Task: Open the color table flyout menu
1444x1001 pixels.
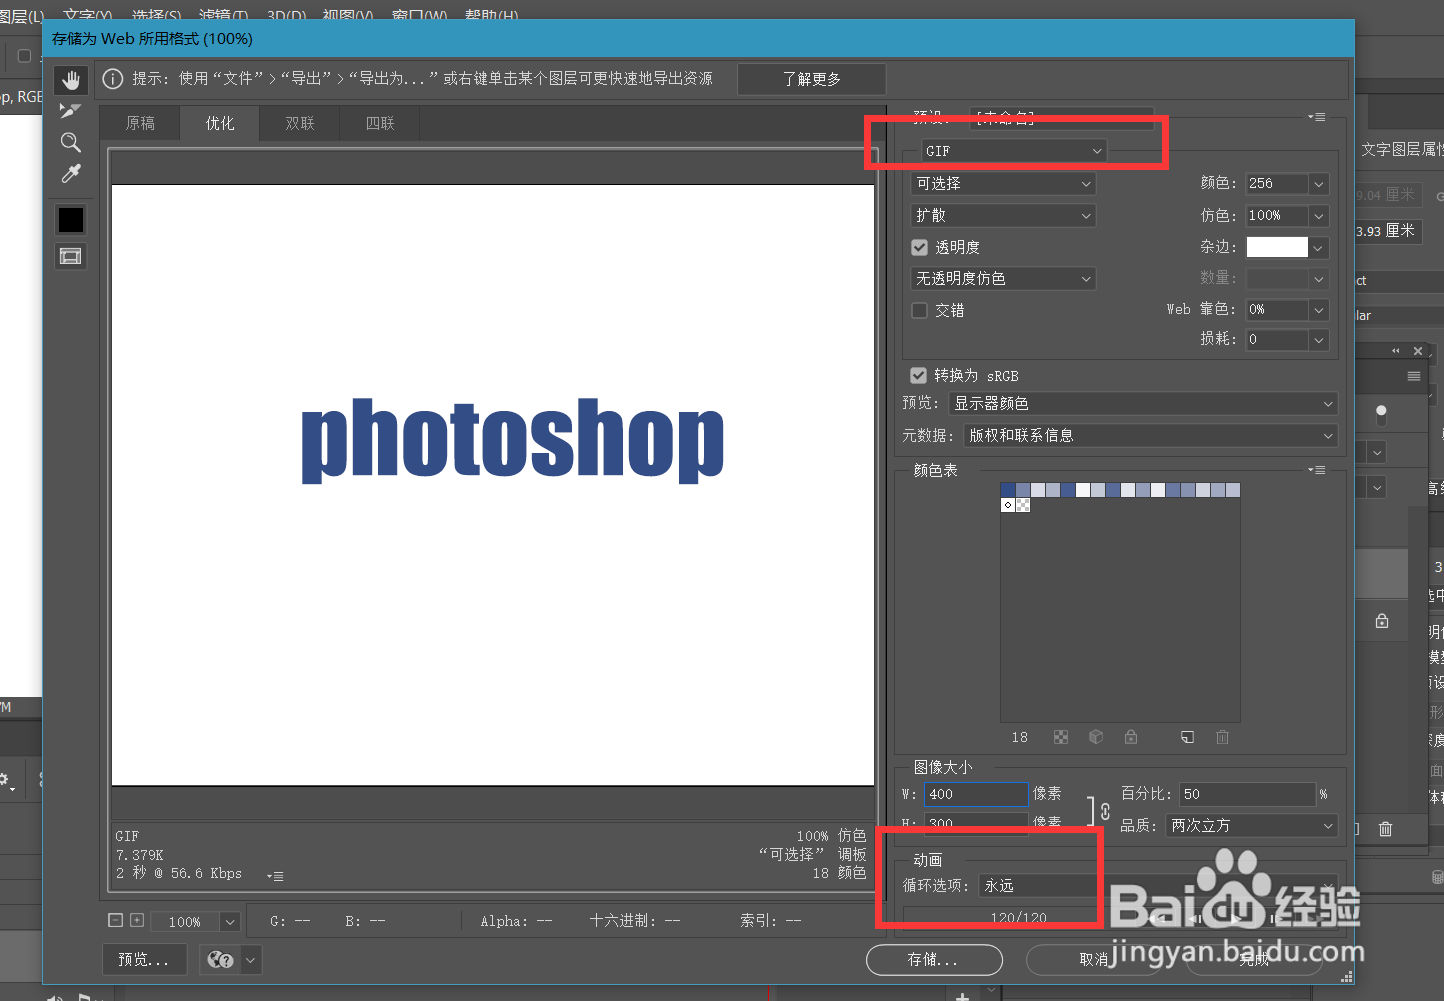Action: click(1317, 470)
